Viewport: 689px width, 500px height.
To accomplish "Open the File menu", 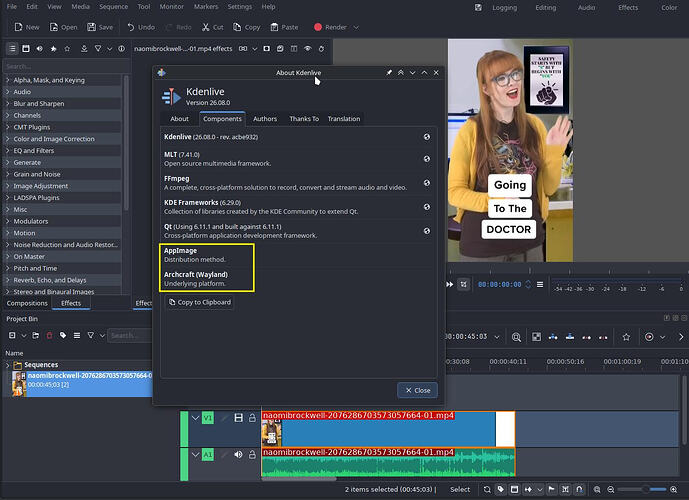I will coord(12,7).
